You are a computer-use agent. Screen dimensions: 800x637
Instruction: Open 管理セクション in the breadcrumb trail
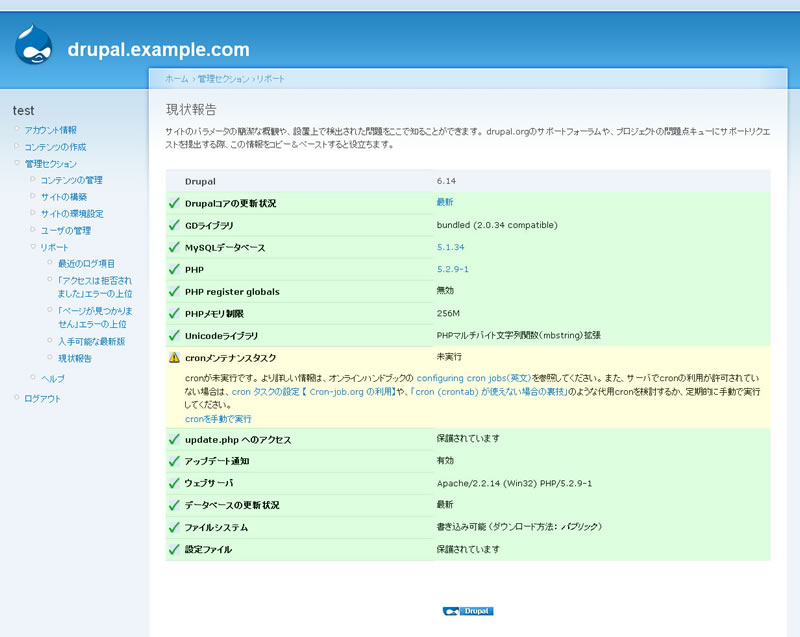tap(223, 79)
